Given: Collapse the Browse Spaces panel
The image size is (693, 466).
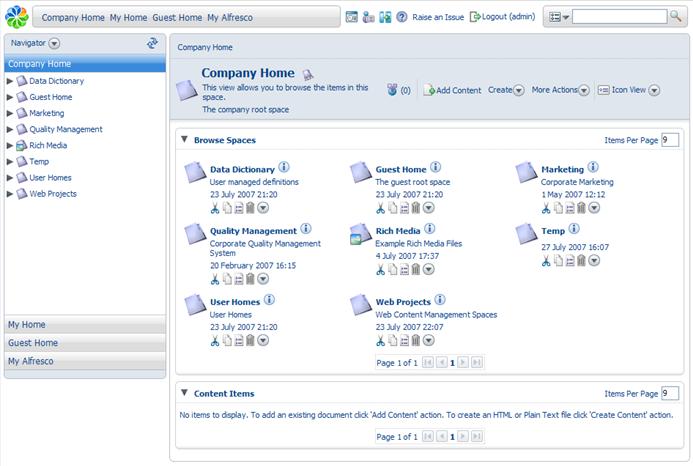Looking at the screenshot, I should point(184,139).
